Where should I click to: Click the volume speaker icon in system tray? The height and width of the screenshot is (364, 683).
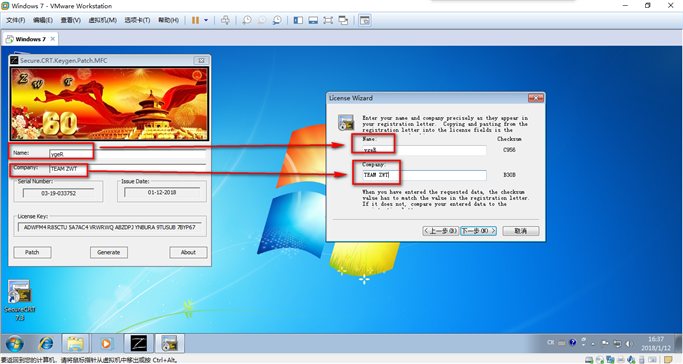tap(629, 344)
